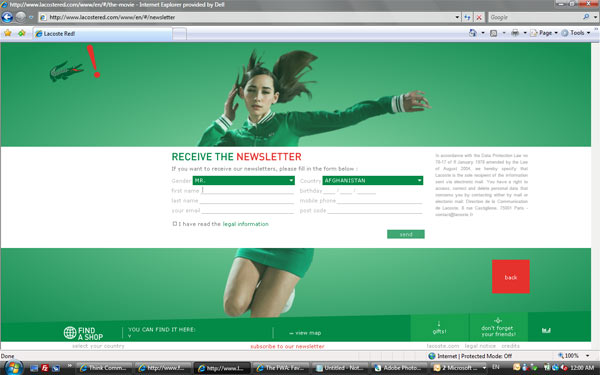Click the Home toolbar icon
The image size is (600, 375).
(x=473, y=33)
